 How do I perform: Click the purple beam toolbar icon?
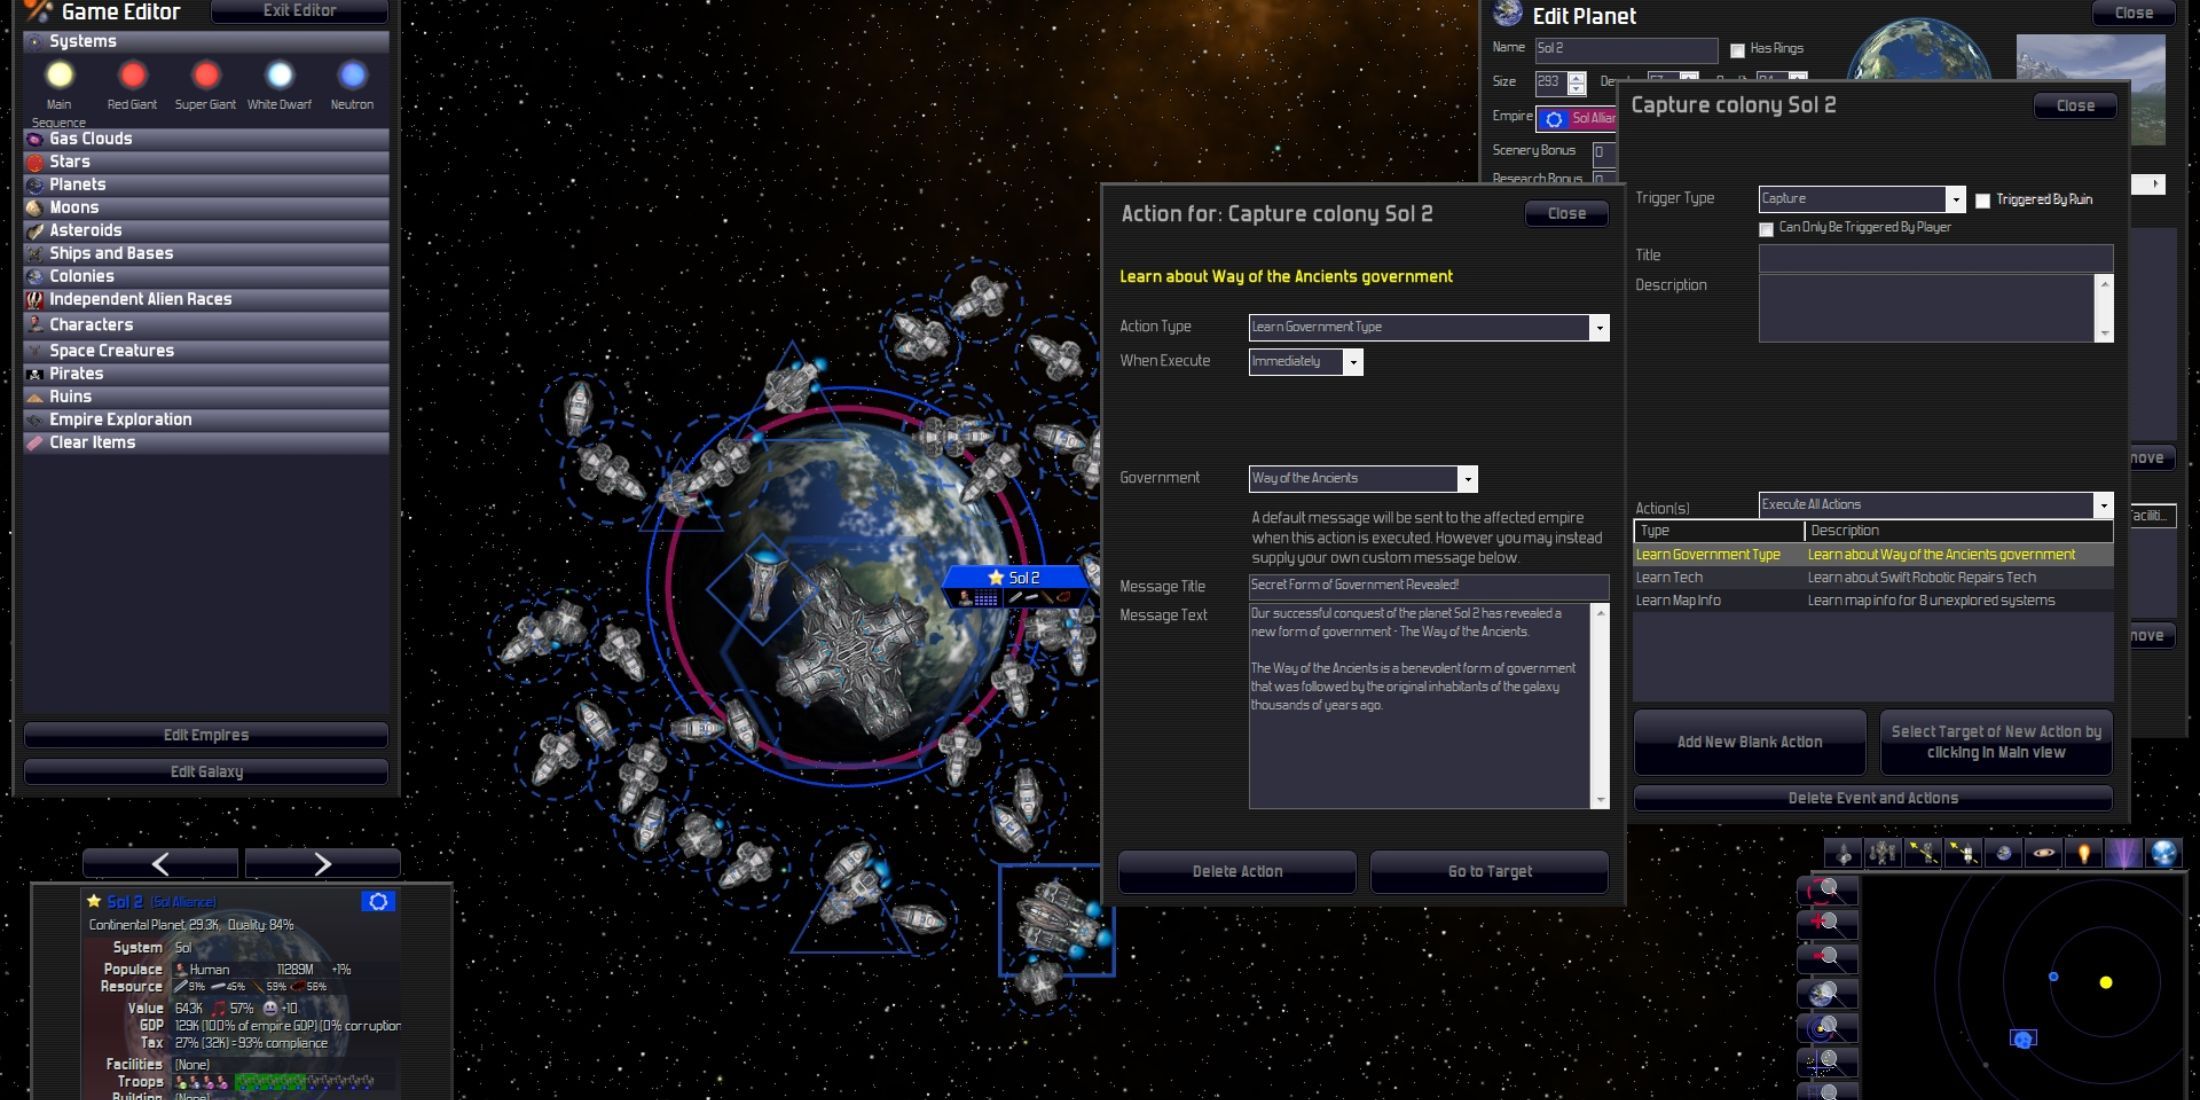(2123, 853)
